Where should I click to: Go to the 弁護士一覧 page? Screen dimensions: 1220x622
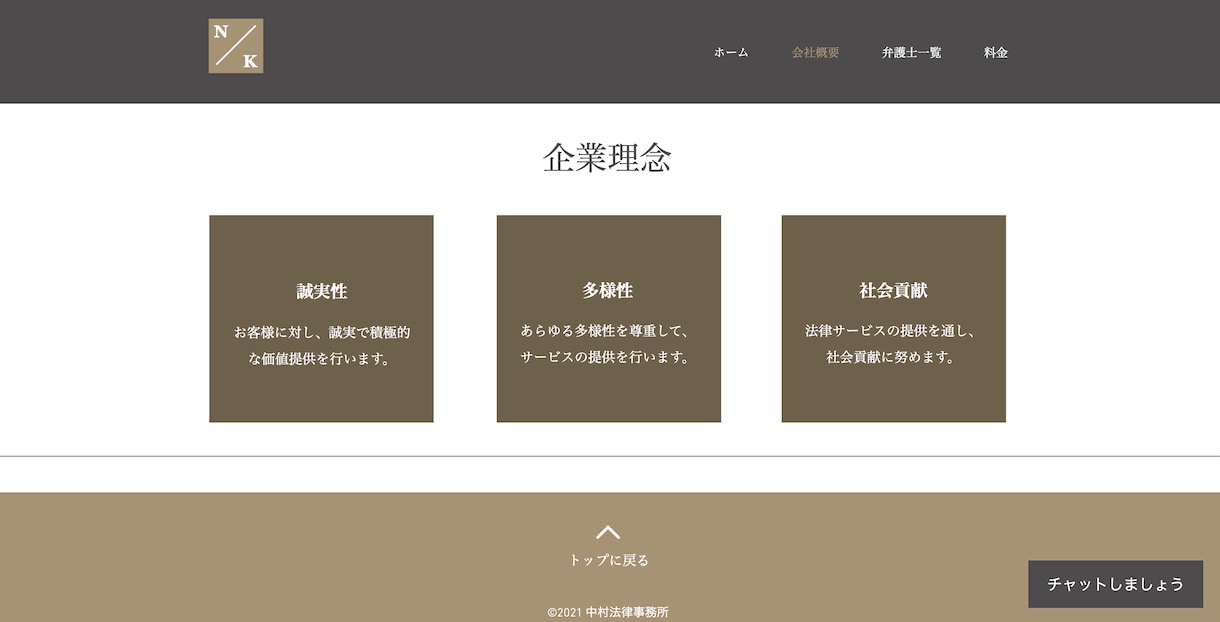pyautogui.click(x=911, y=53)
